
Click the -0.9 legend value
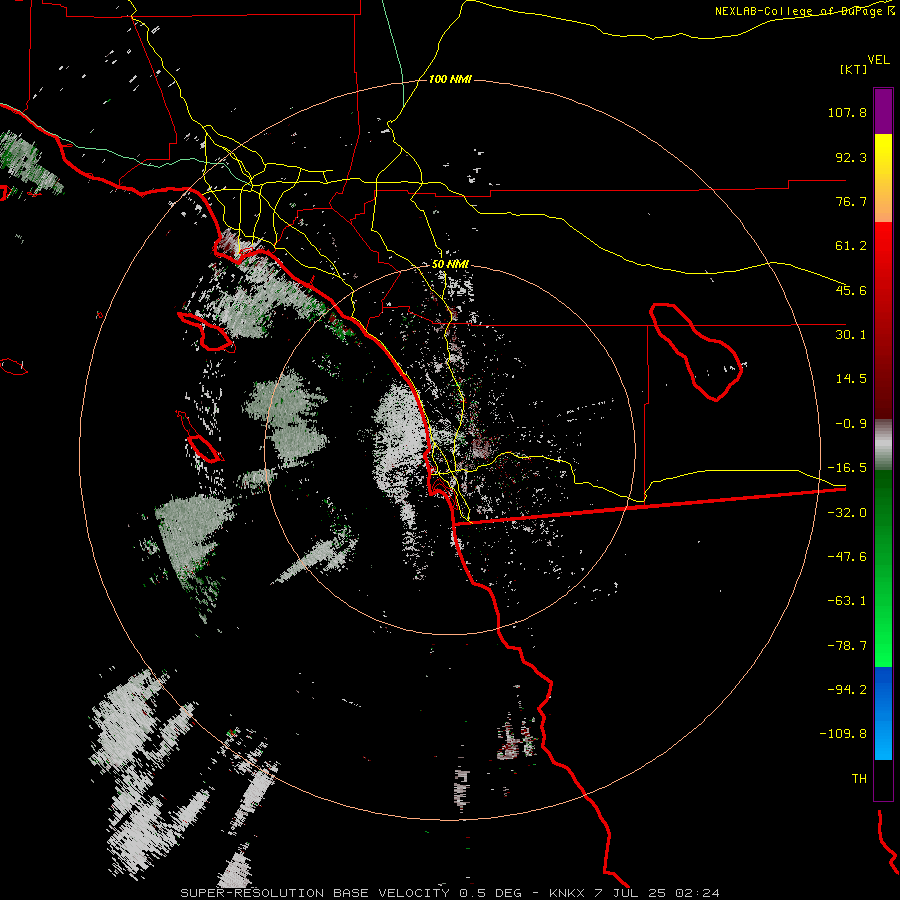(851, 424)
